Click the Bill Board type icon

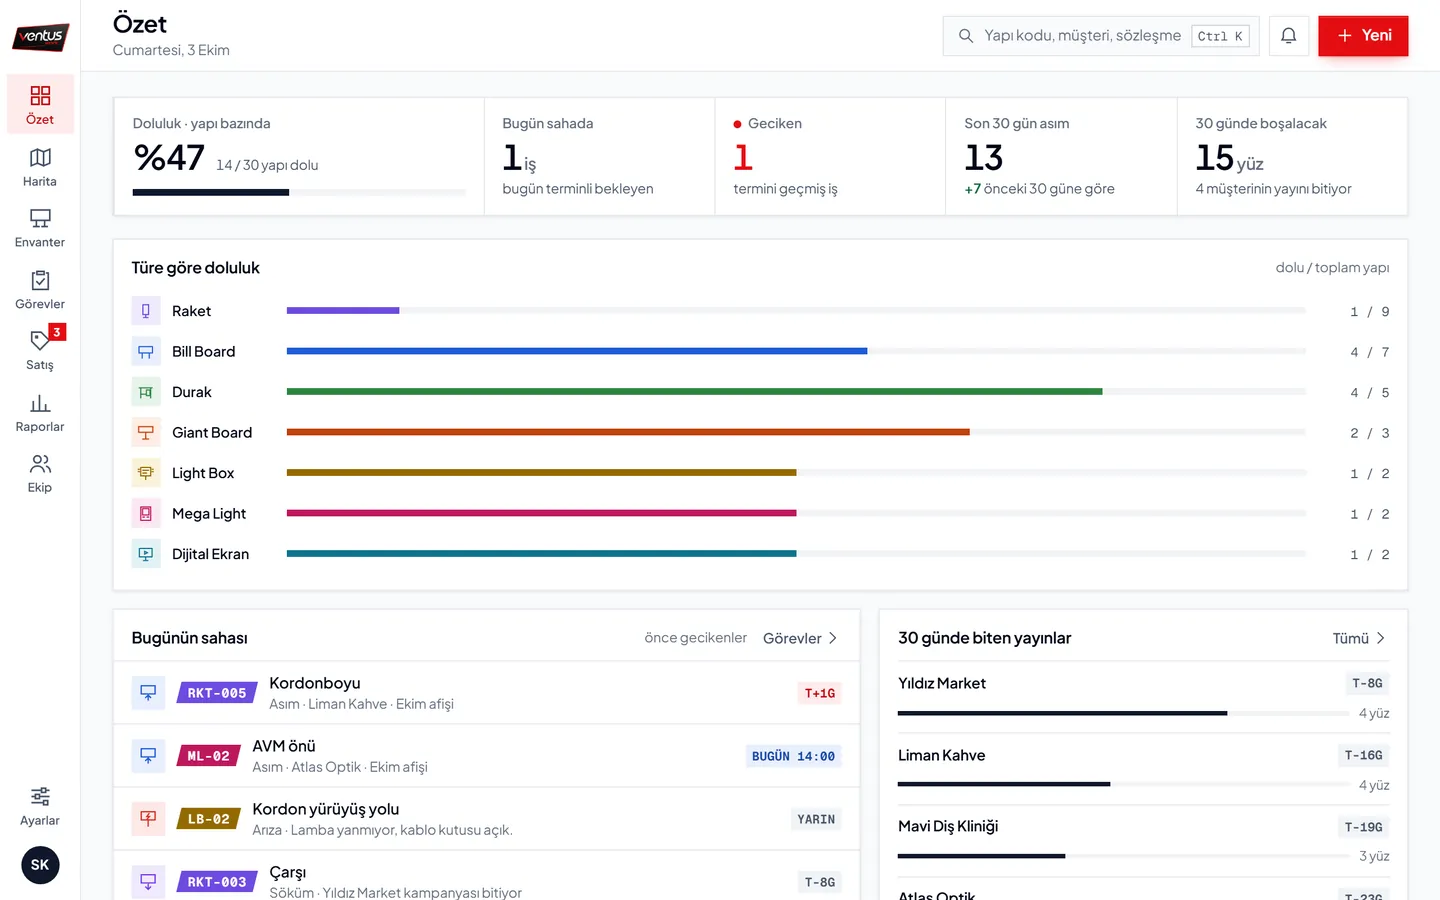pyautogui.click(x=146, y=352)
